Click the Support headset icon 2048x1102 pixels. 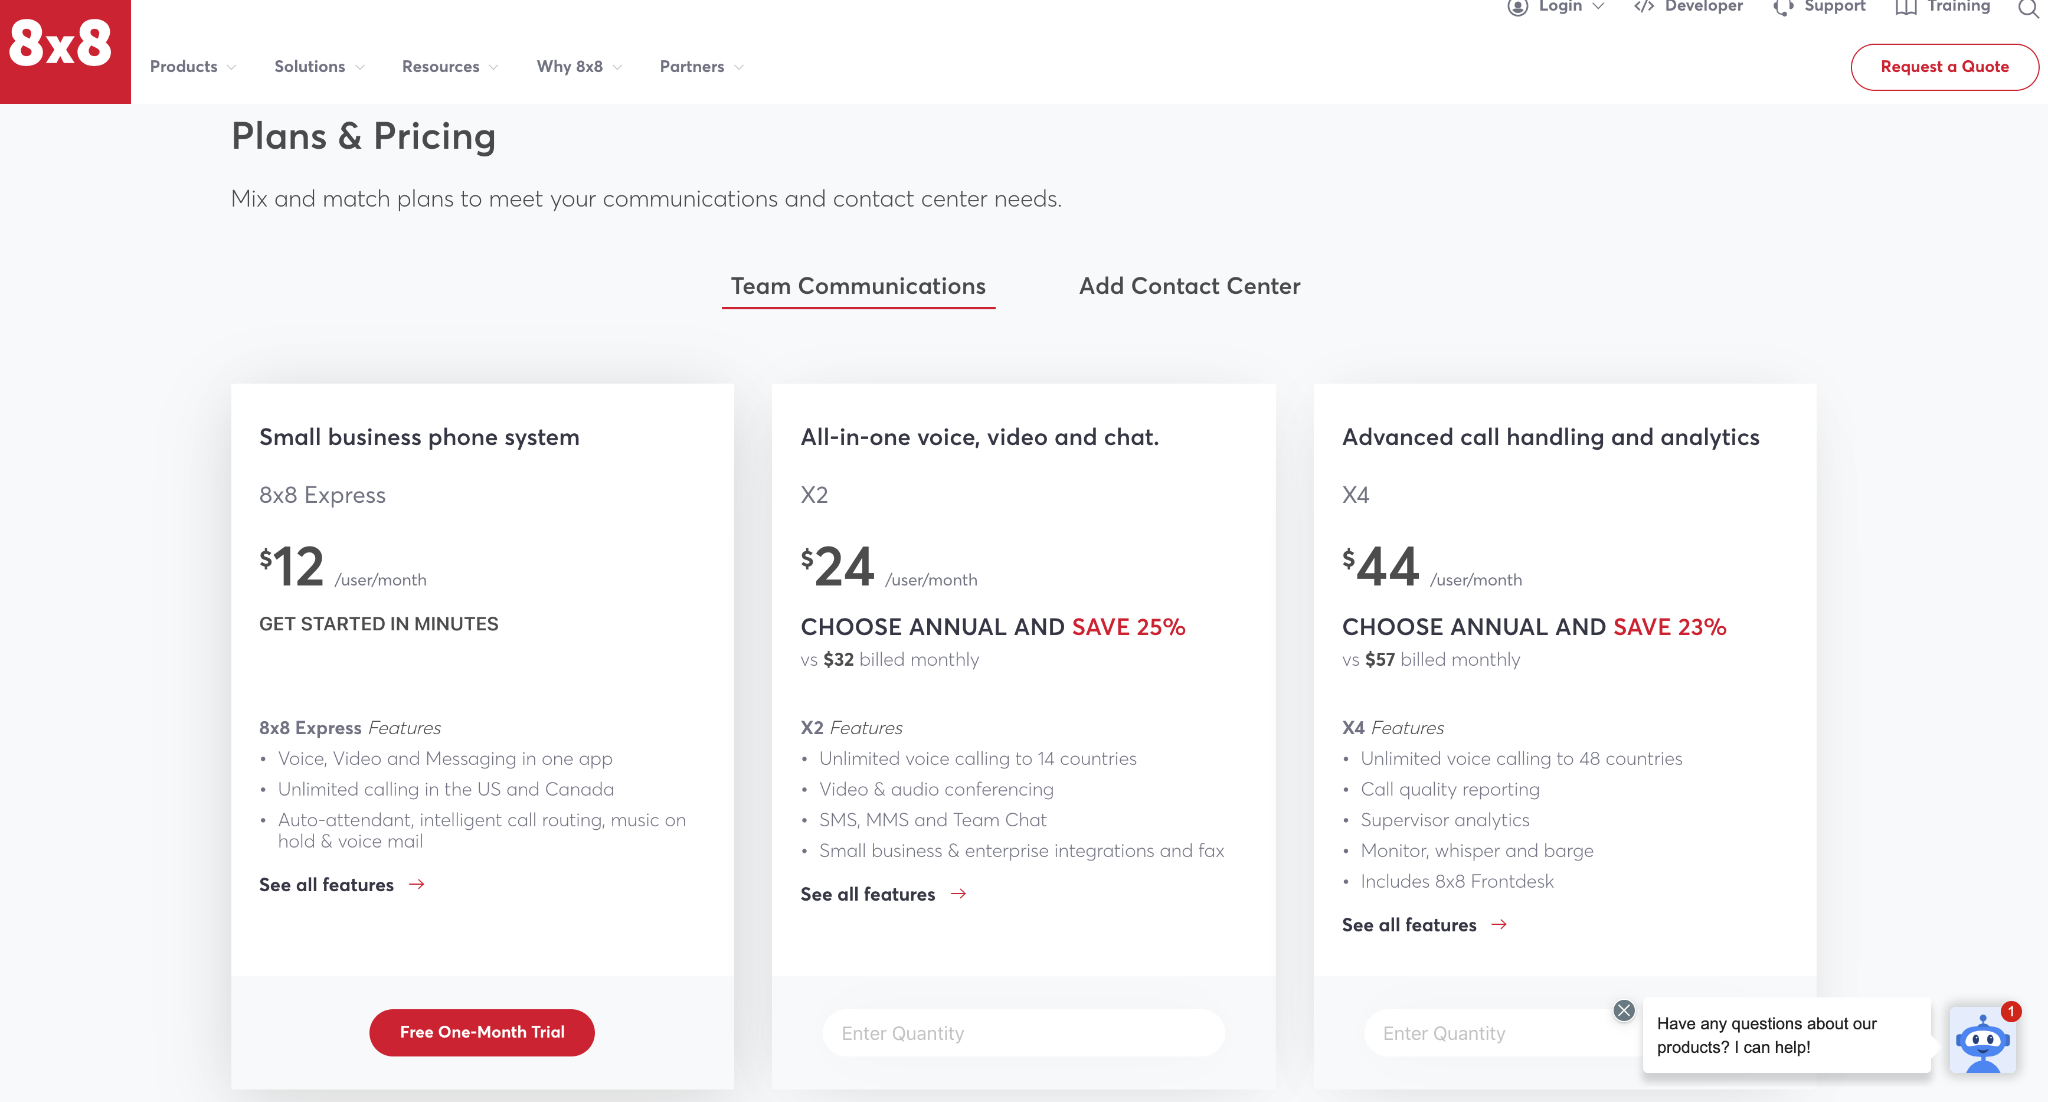(1783, 8)
